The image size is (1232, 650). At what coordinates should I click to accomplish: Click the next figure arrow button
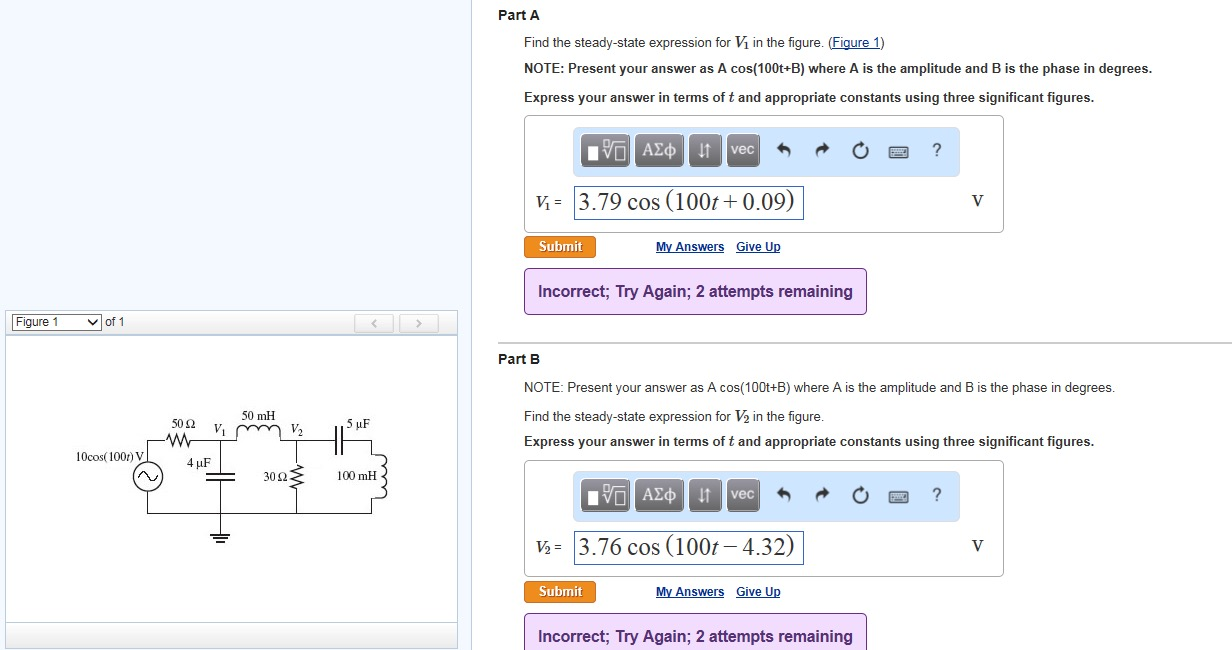[x=418, y=322]
